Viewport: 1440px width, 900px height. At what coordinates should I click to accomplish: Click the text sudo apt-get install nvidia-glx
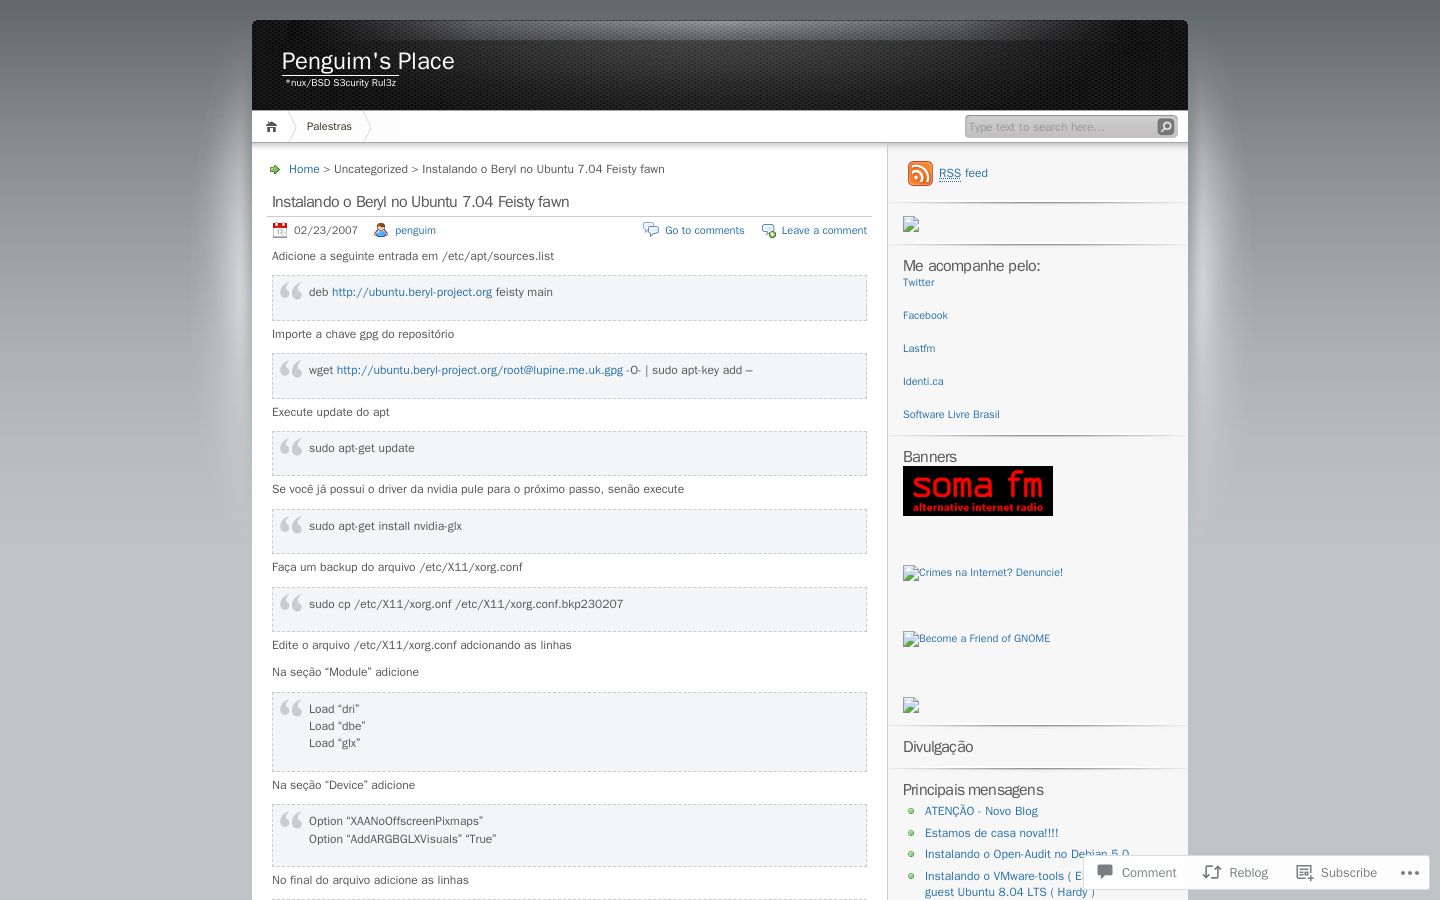point(385,527)
